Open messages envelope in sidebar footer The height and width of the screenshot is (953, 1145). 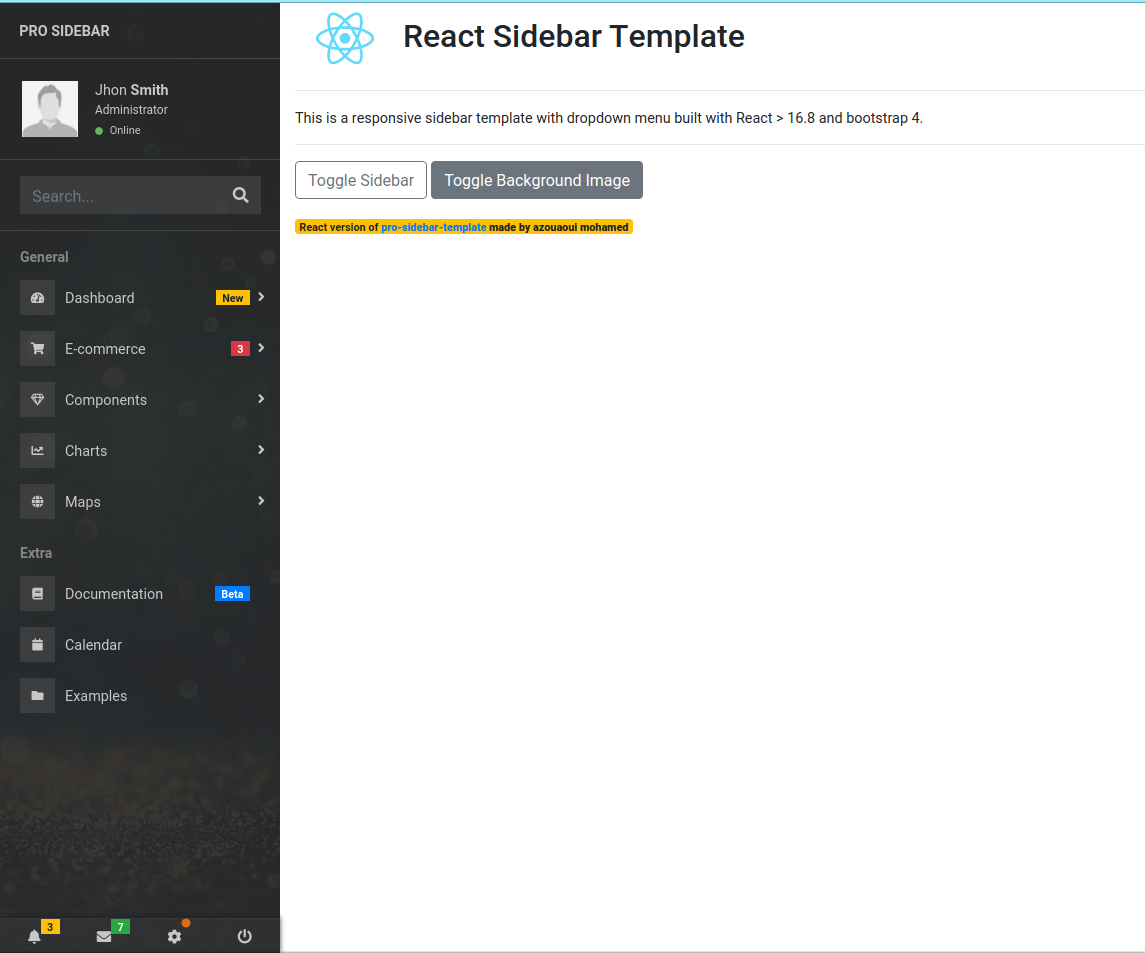point(104,936)
